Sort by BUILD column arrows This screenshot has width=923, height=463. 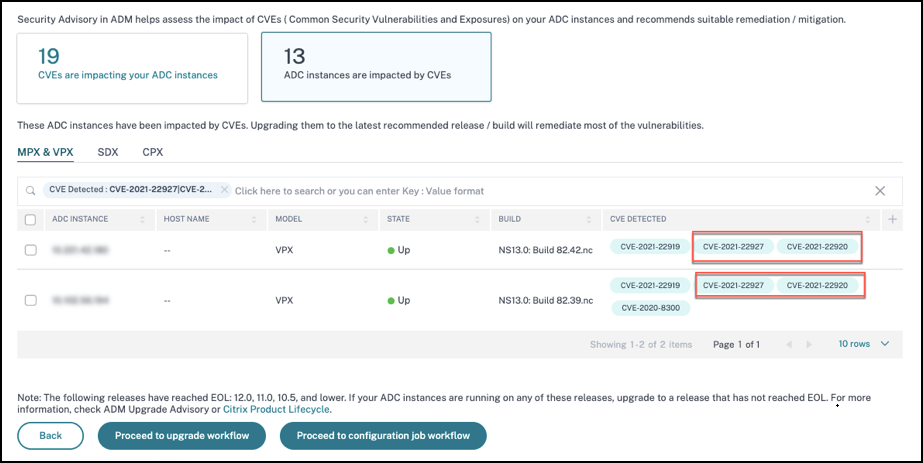(x=589, y=219)
